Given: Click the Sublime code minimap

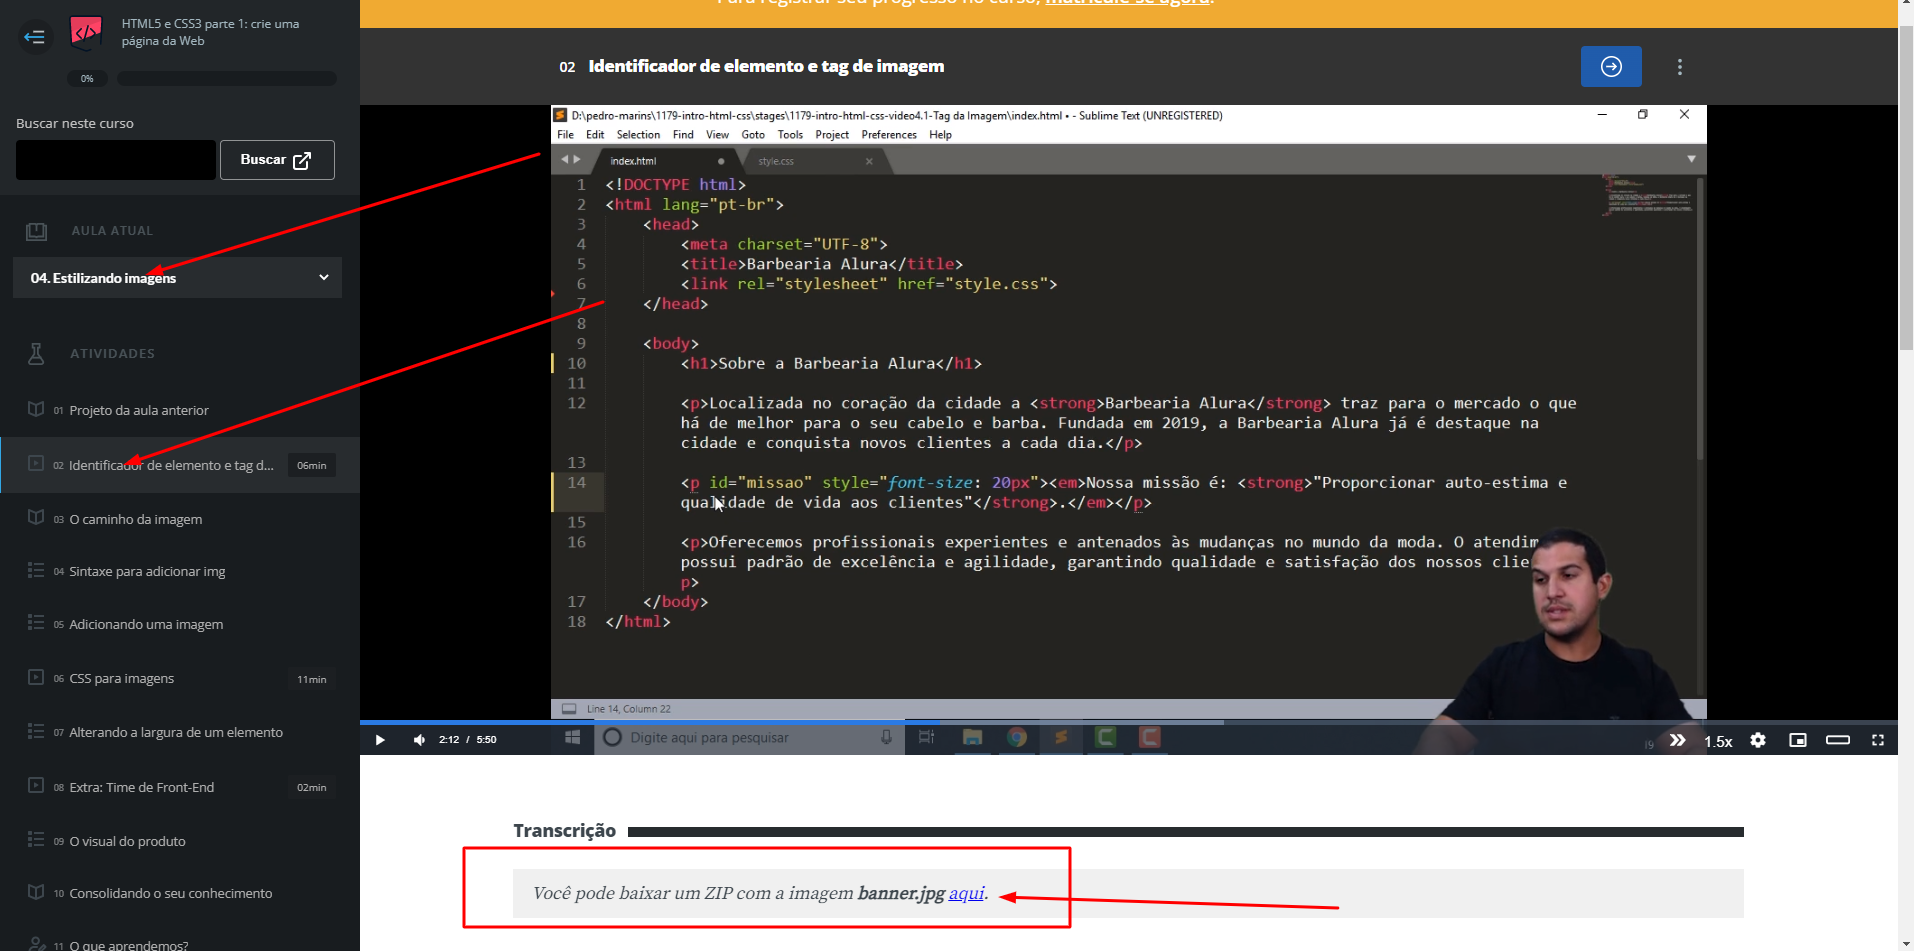Looking at the screenshot, I should tap(1649, 195).
